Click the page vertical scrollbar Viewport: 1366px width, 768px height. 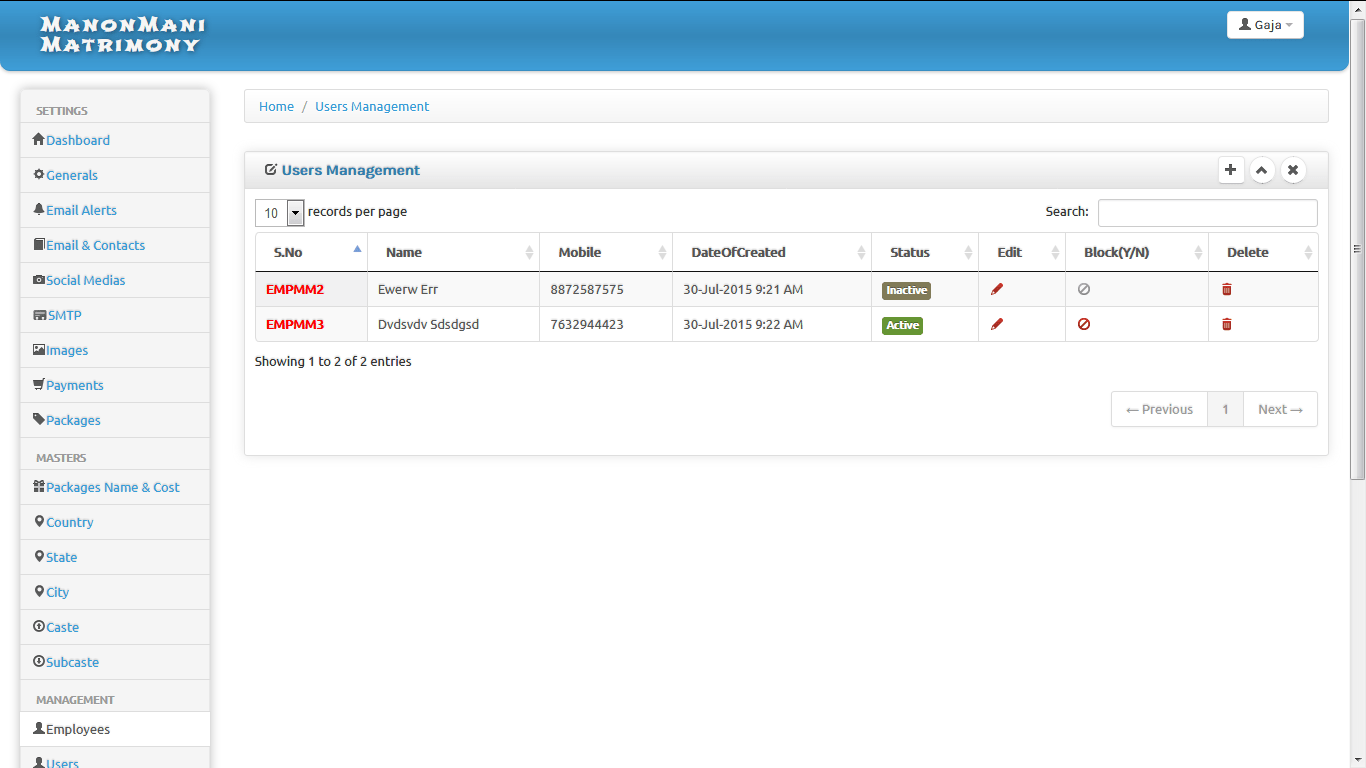tap(1357, 248)
